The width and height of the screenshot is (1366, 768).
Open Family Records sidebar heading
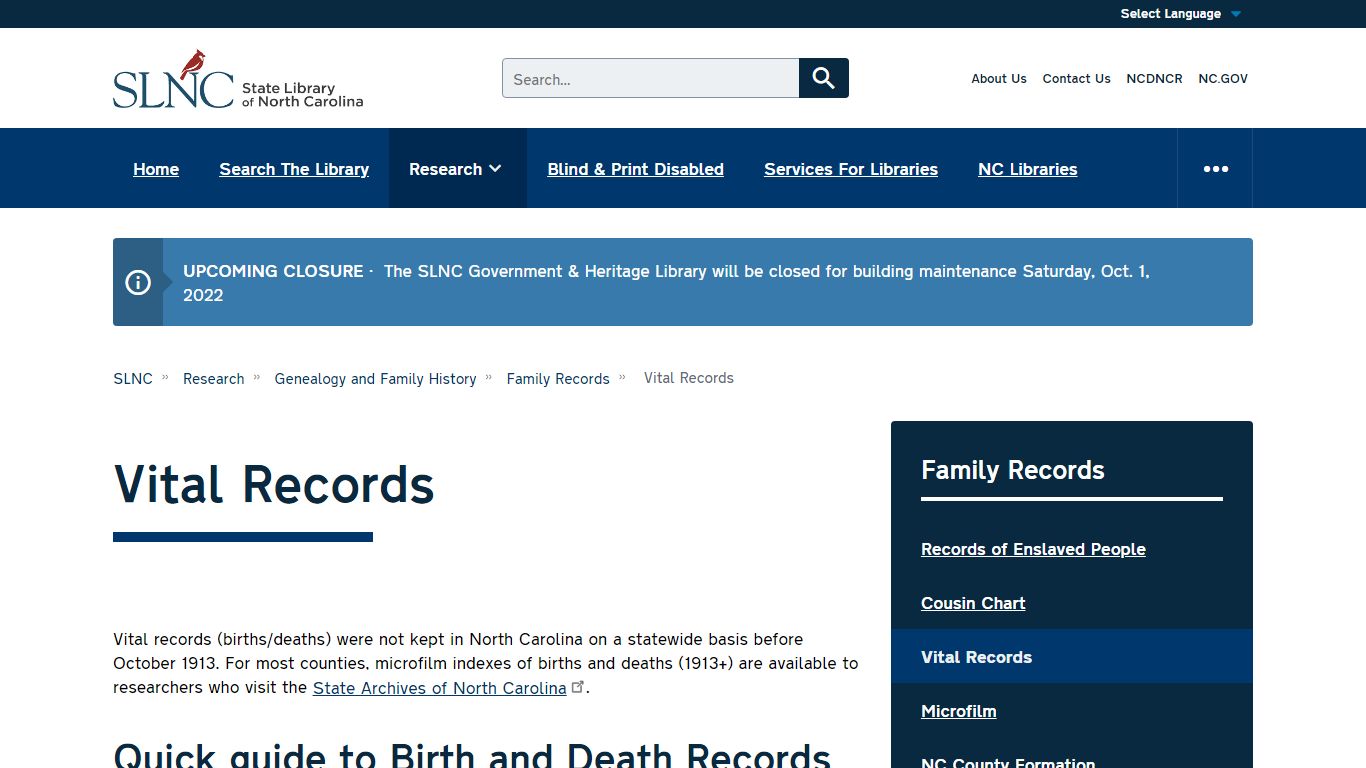coord(1013,470)
